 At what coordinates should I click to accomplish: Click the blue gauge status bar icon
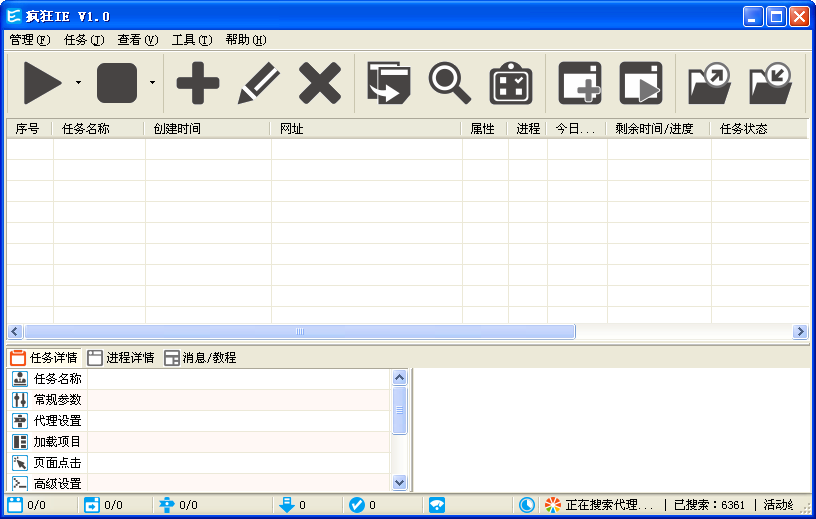(437, 504)
